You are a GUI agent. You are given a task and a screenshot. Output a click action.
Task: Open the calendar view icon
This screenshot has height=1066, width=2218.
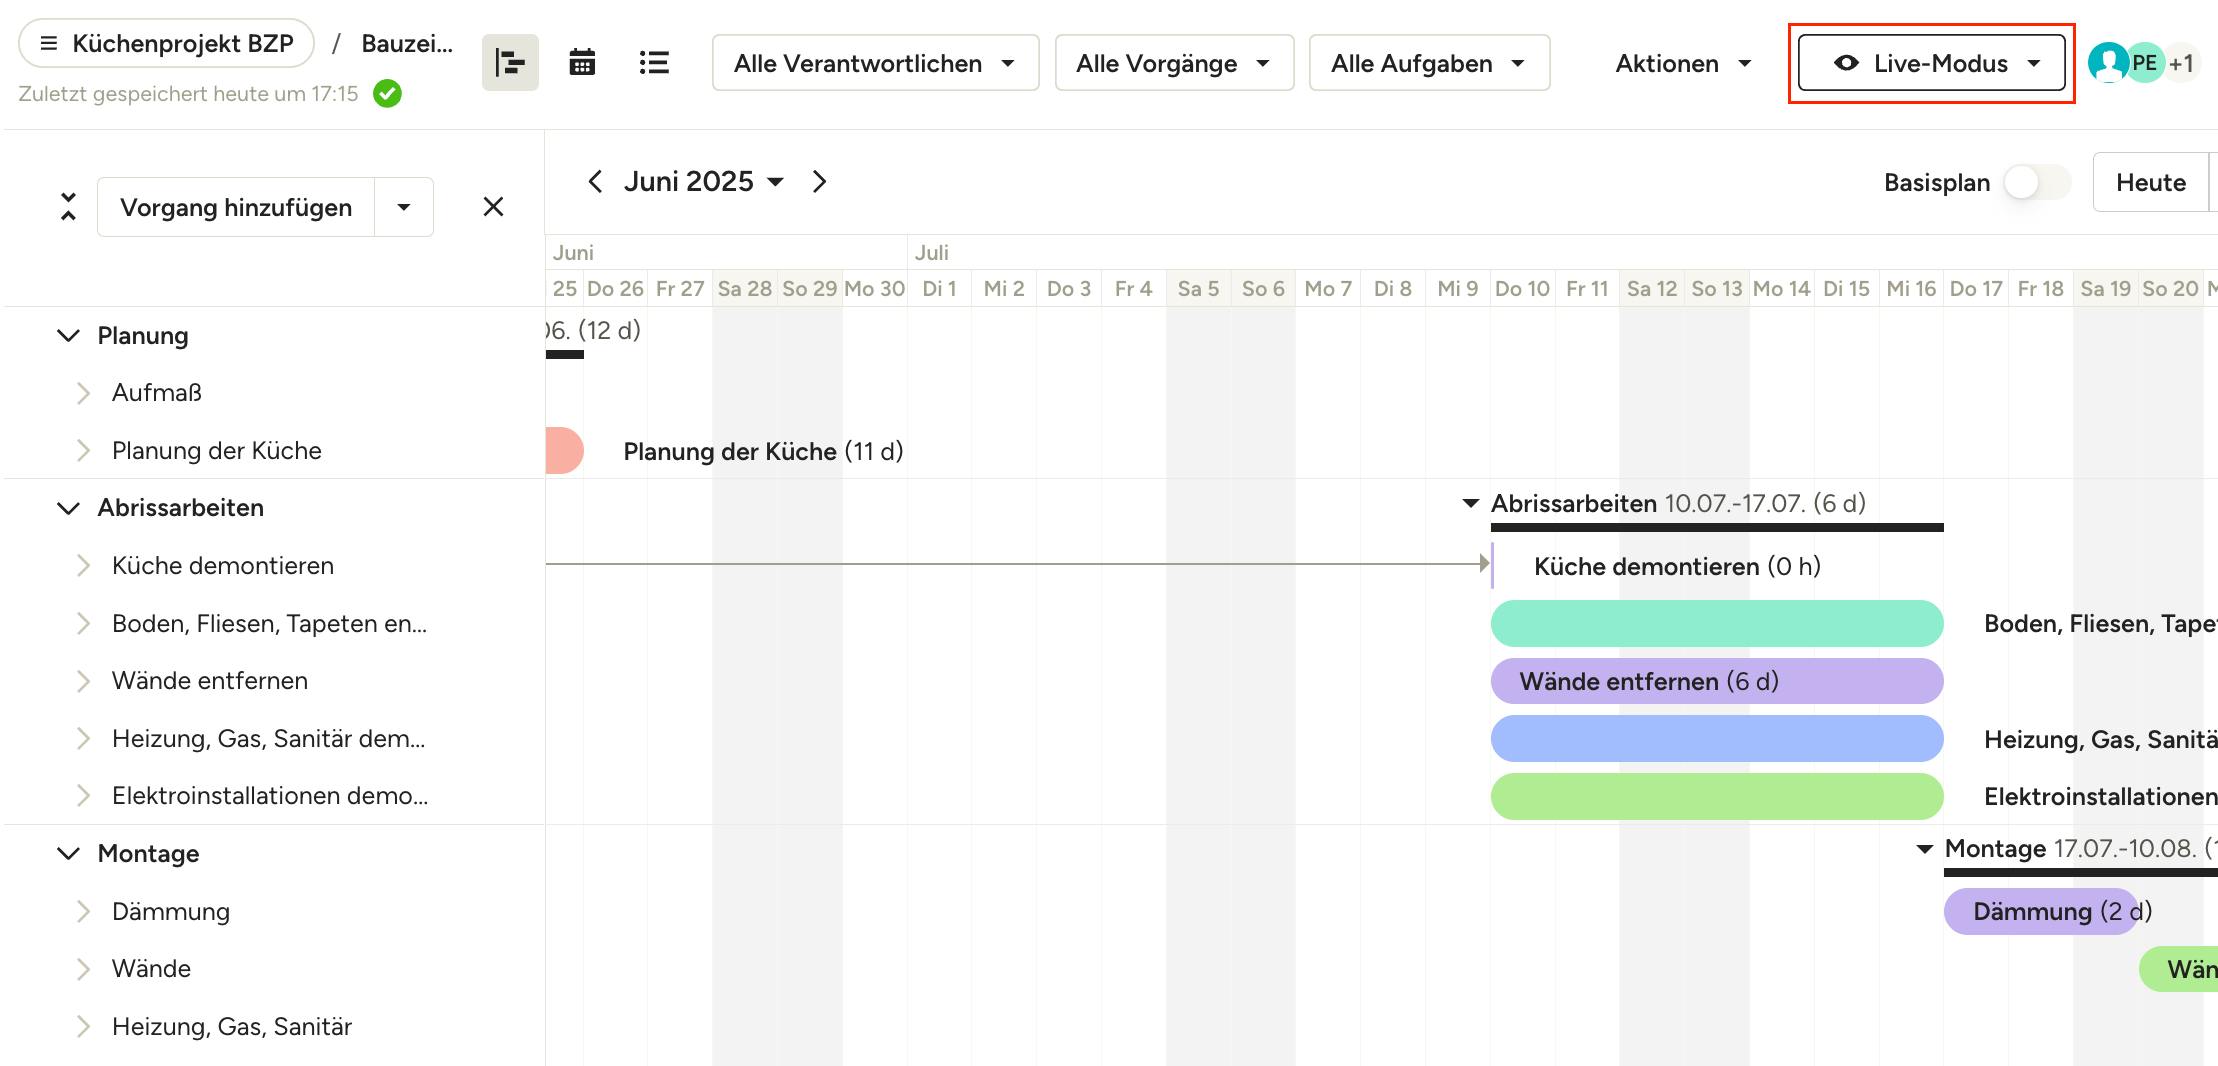click(582, 63)
